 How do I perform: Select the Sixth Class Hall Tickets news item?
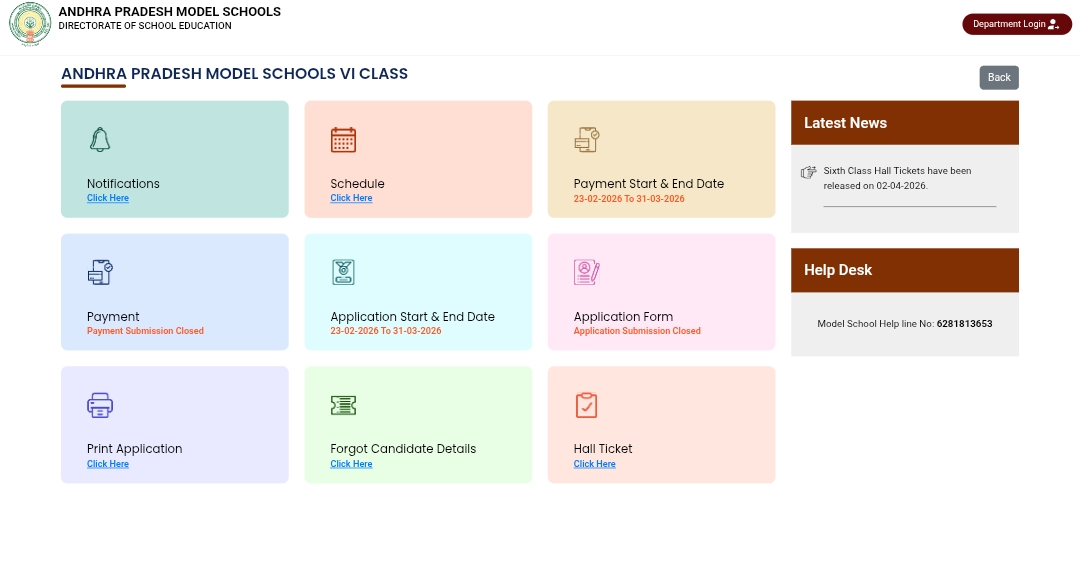[897, 178]
